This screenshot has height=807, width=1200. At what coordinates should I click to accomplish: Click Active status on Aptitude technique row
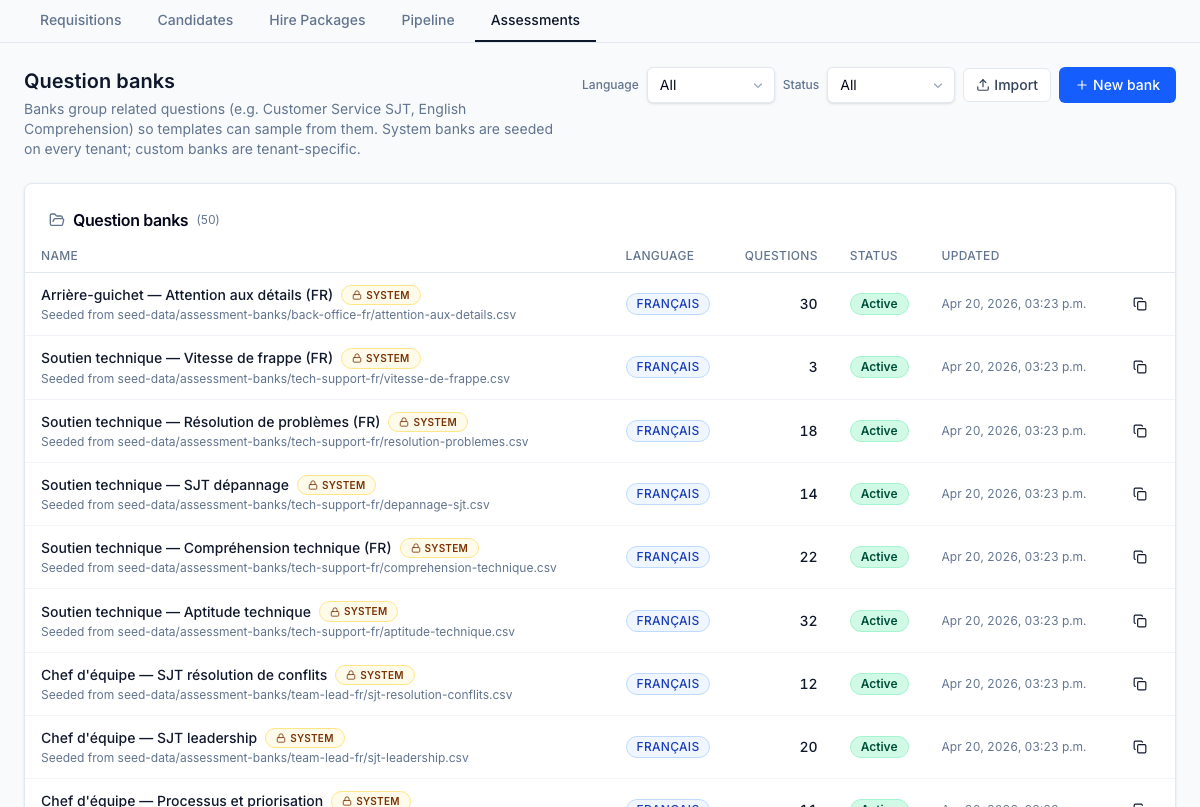879,621
